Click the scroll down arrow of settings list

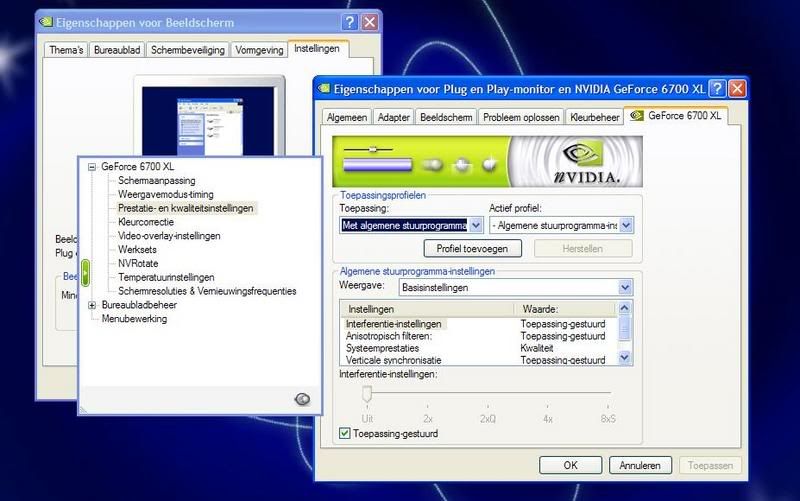click(x=624, y=358)
